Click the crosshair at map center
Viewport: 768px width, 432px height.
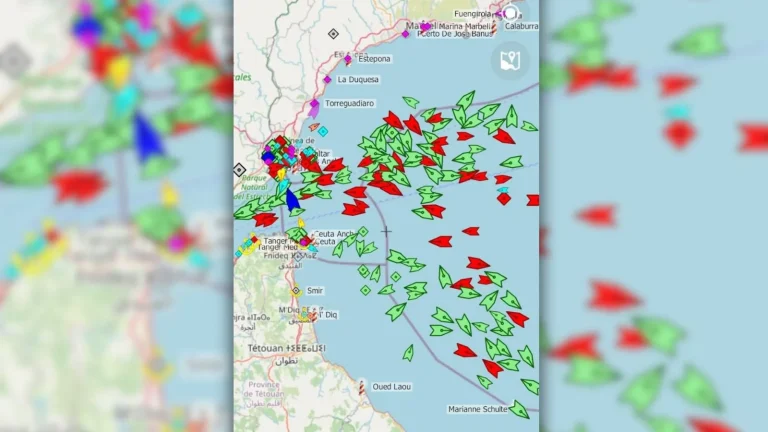[x=386, y=231]
